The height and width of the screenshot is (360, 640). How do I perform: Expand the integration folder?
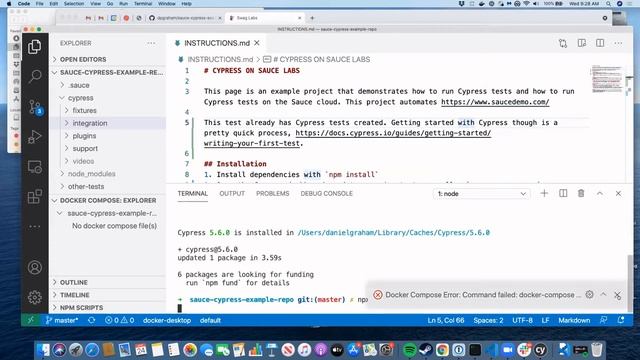point(89,123)
